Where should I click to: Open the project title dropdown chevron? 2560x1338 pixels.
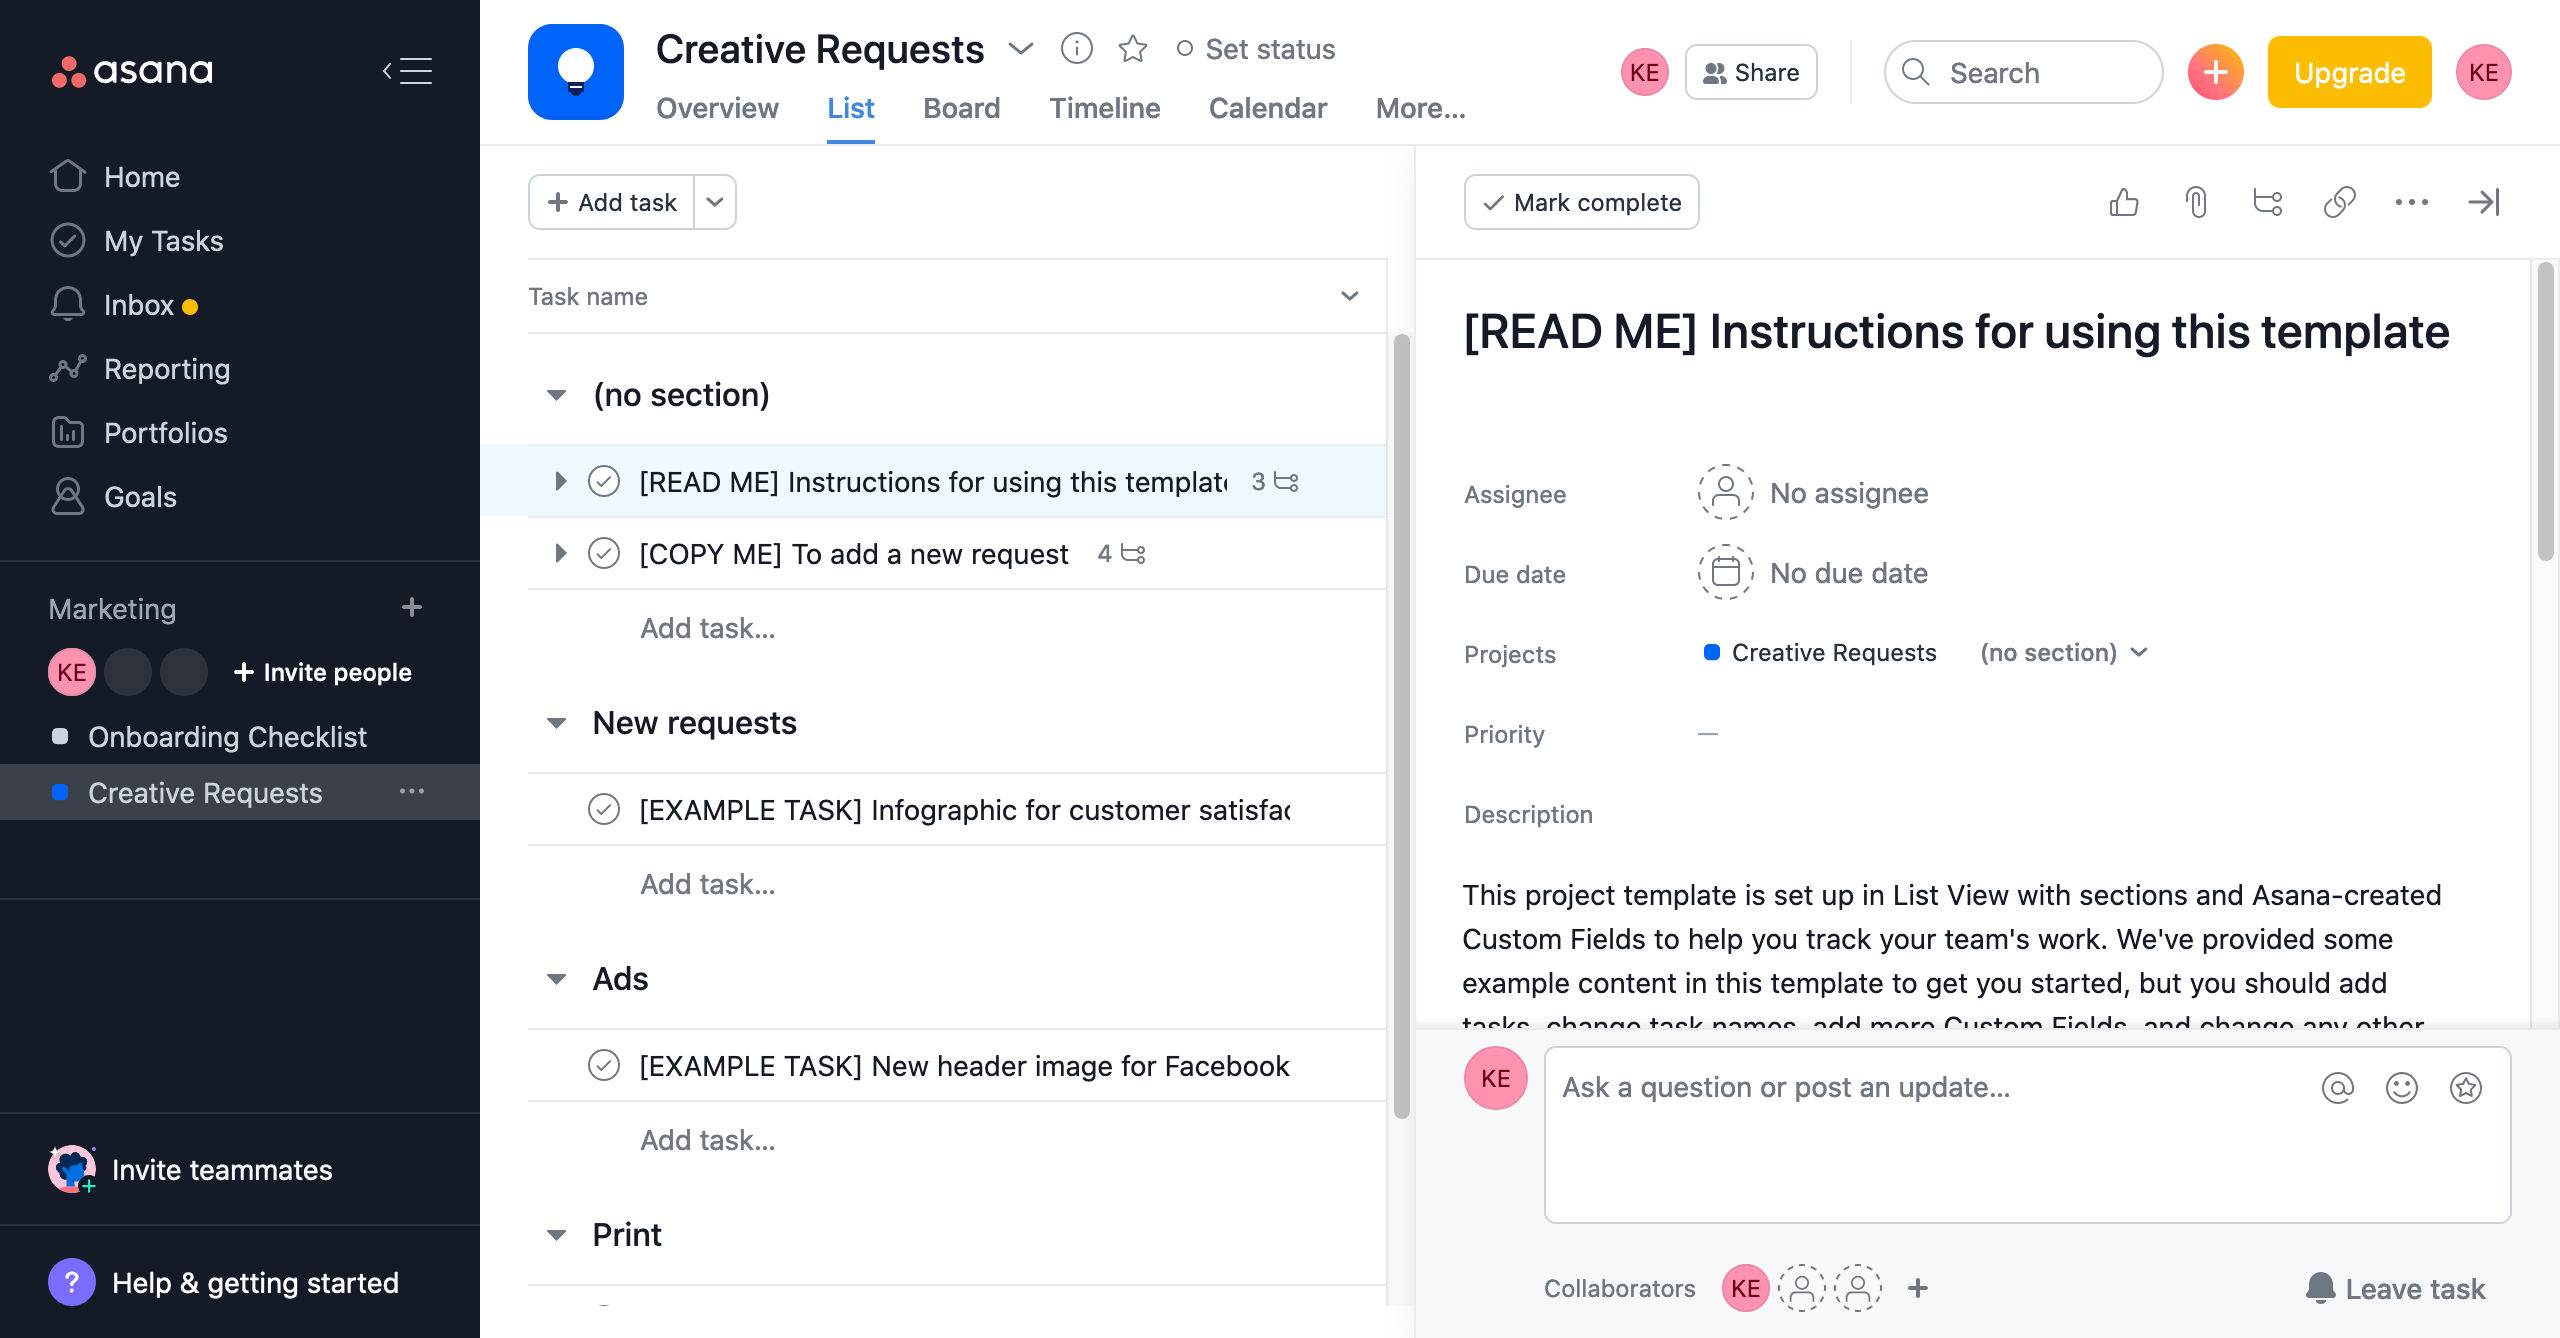click(1020, 48)
